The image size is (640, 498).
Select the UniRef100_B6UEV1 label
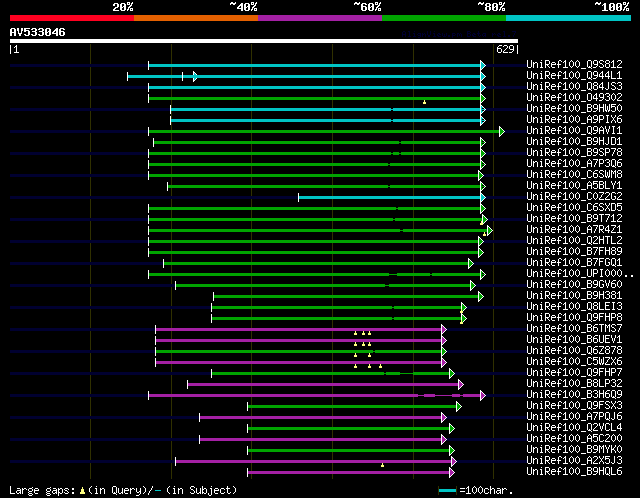(x=574, y=340)
